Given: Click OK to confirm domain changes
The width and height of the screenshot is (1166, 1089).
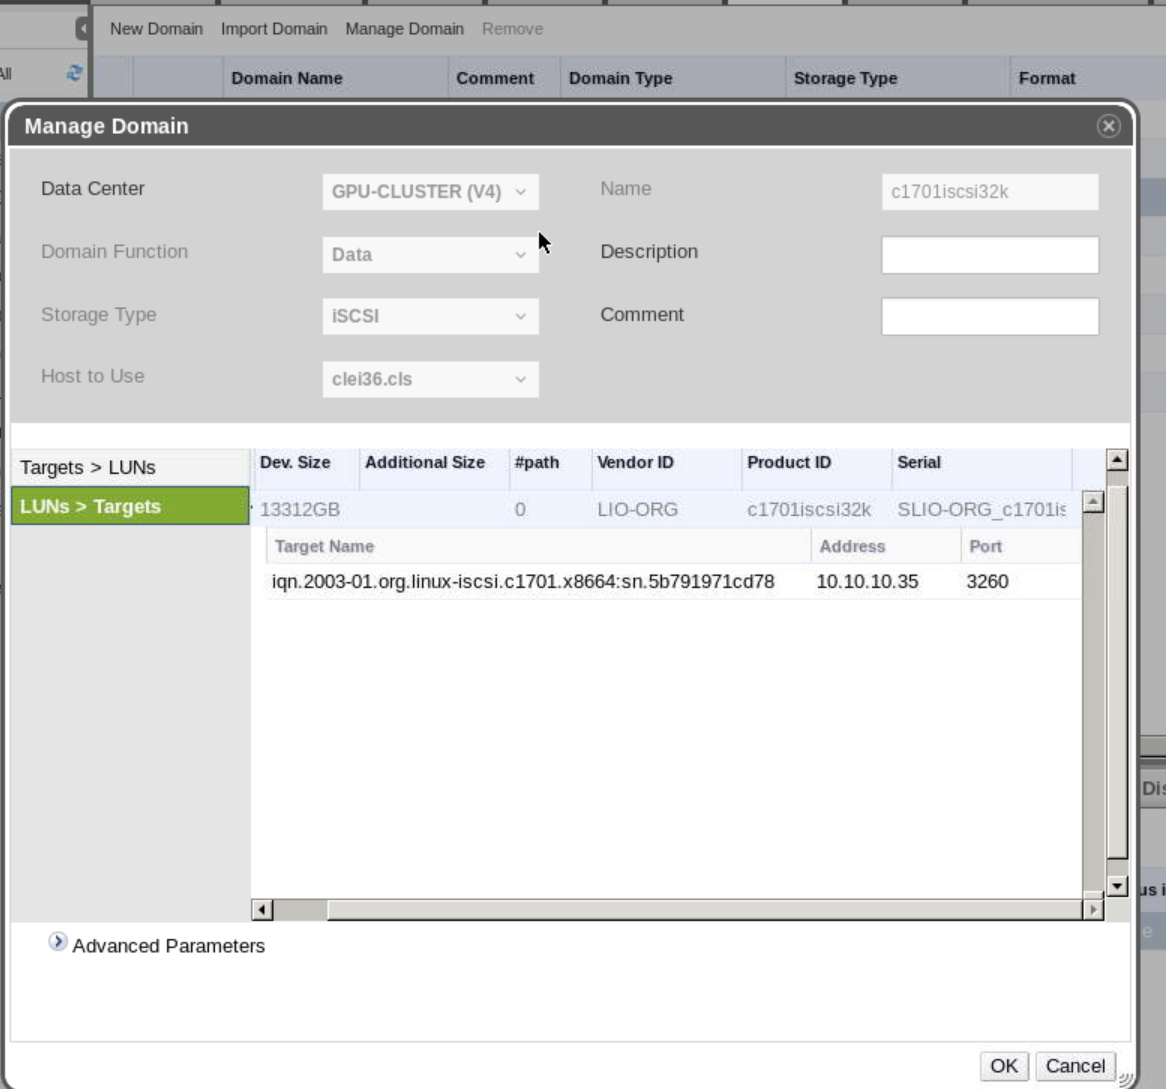Looking at the screenshot, I should (1003, 1066).
